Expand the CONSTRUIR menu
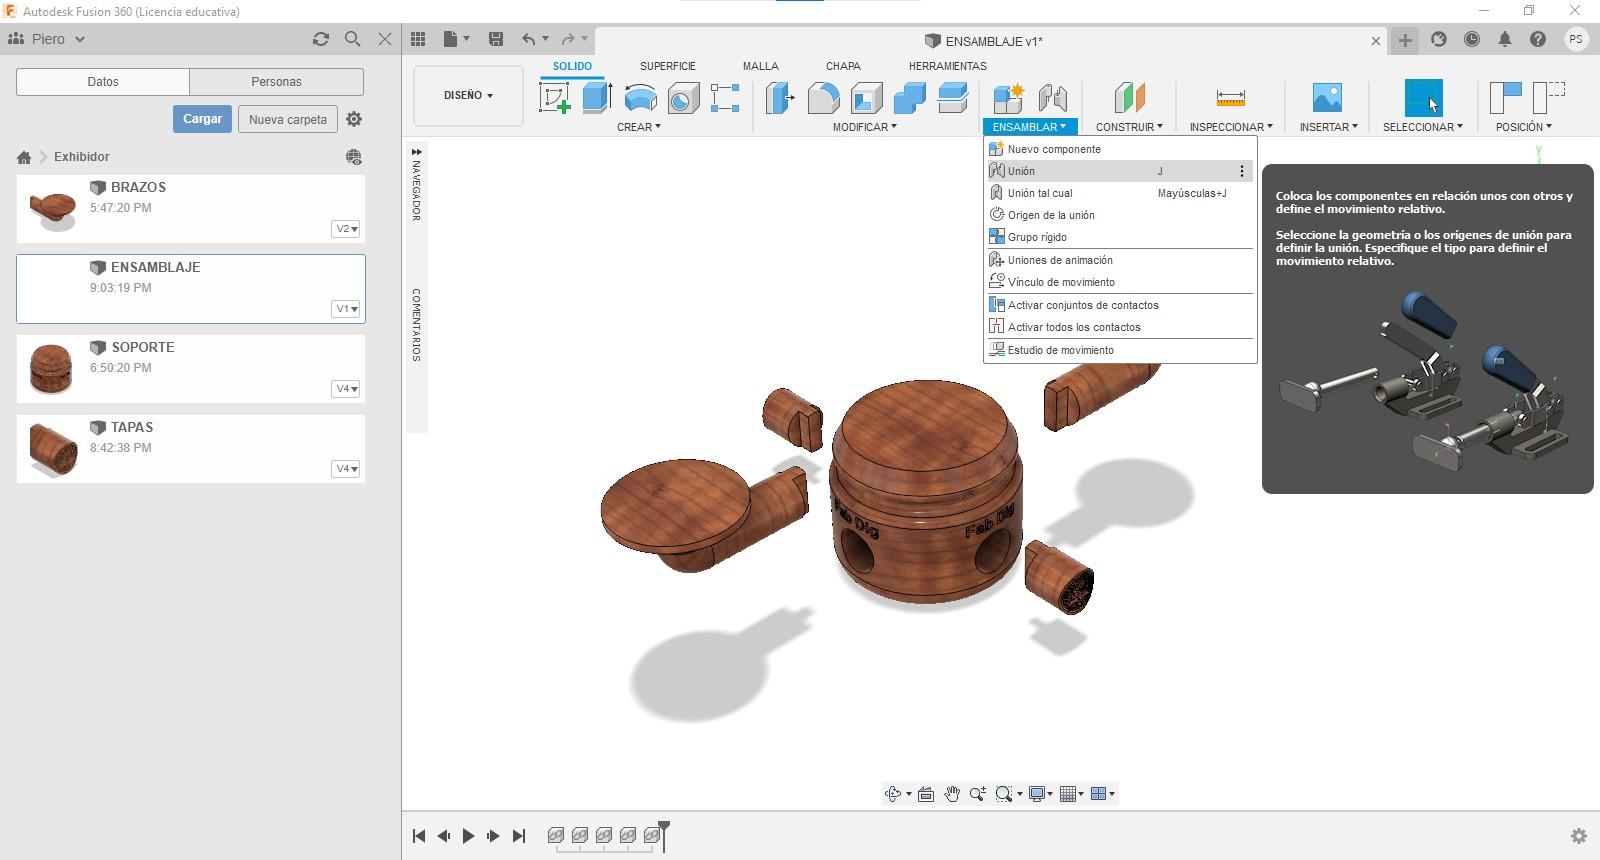This screenshot has width=1600, height=860. point(1129,127)
